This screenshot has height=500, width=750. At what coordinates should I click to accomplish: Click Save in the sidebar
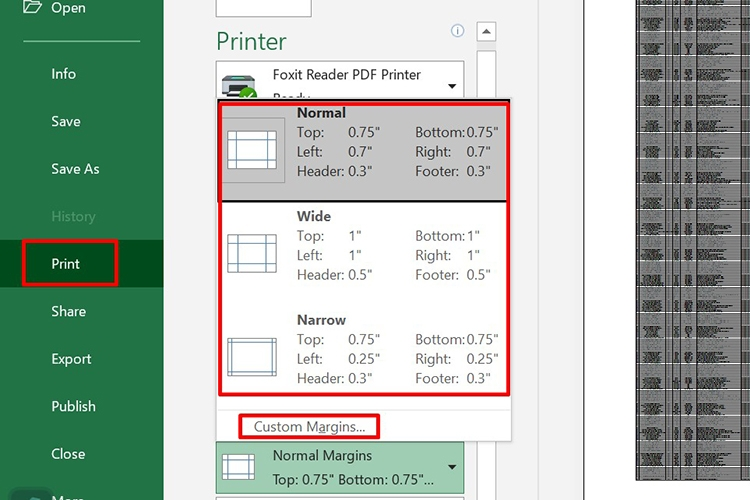[x=66, y=122]
